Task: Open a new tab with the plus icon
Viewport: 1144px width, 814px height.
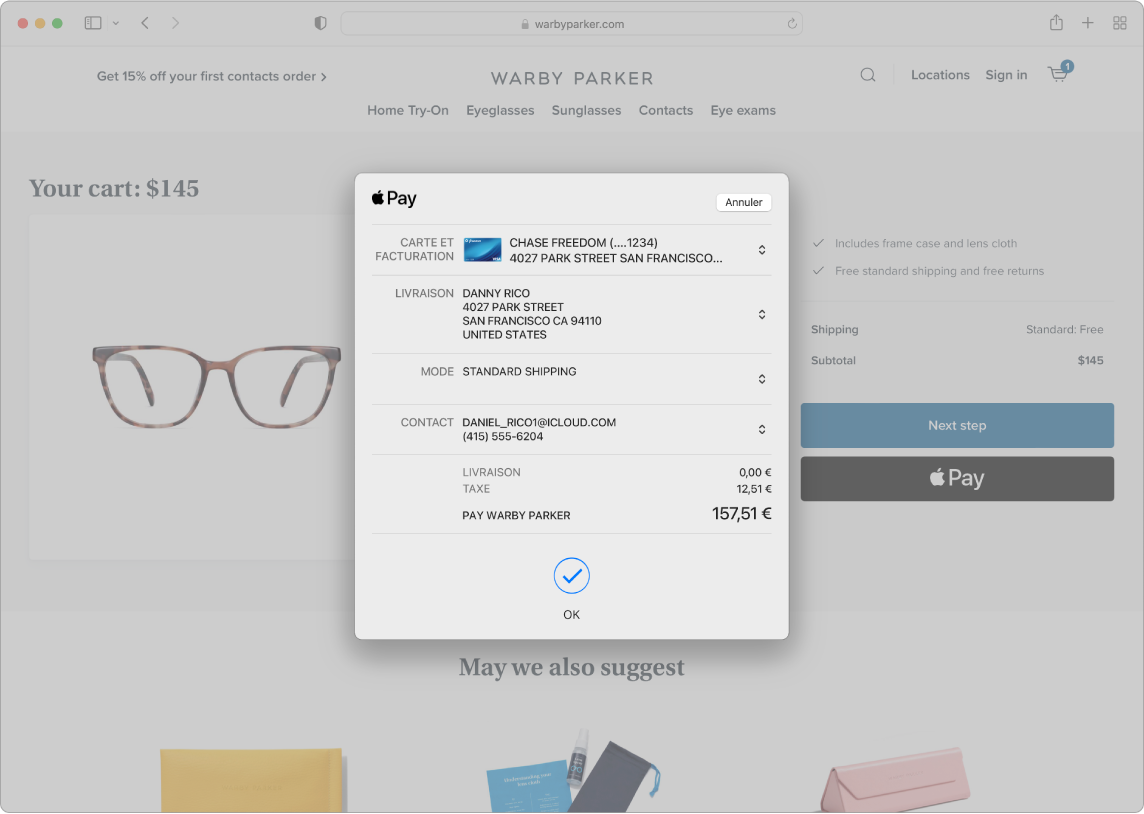Action: [x=1087, y=22]
